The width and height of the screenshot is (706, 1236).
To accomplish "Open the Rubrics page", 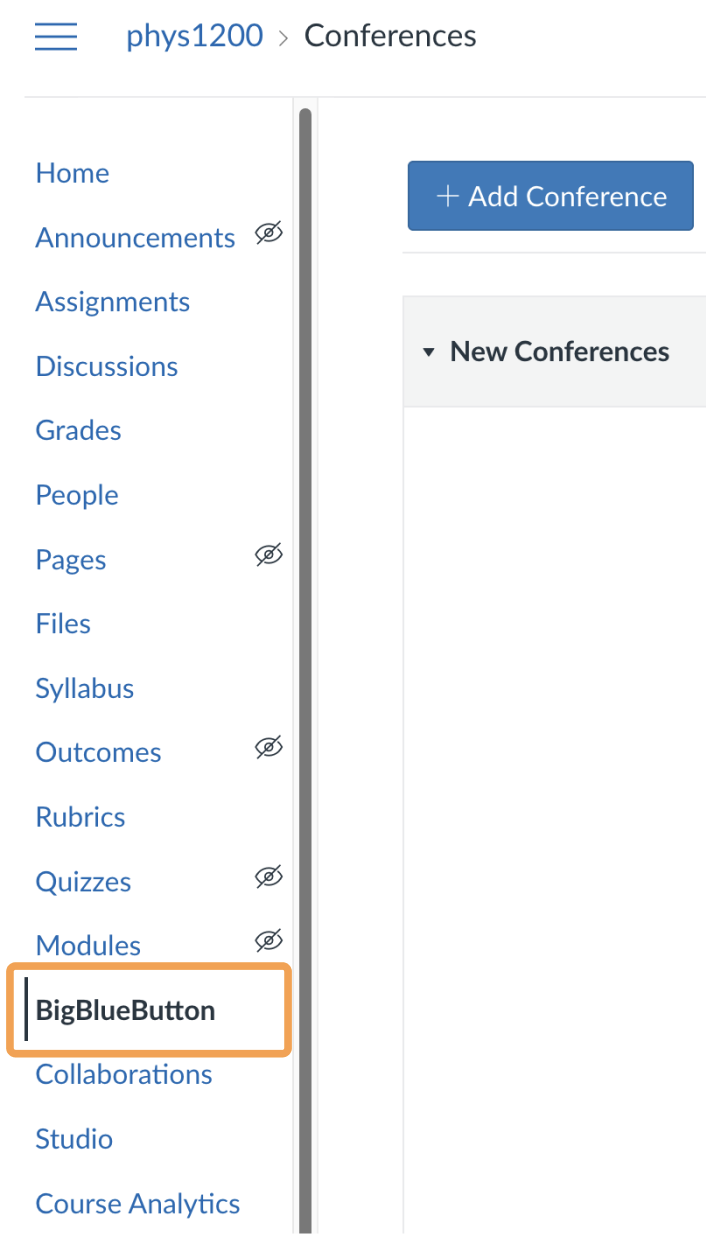I will [80, 816].
